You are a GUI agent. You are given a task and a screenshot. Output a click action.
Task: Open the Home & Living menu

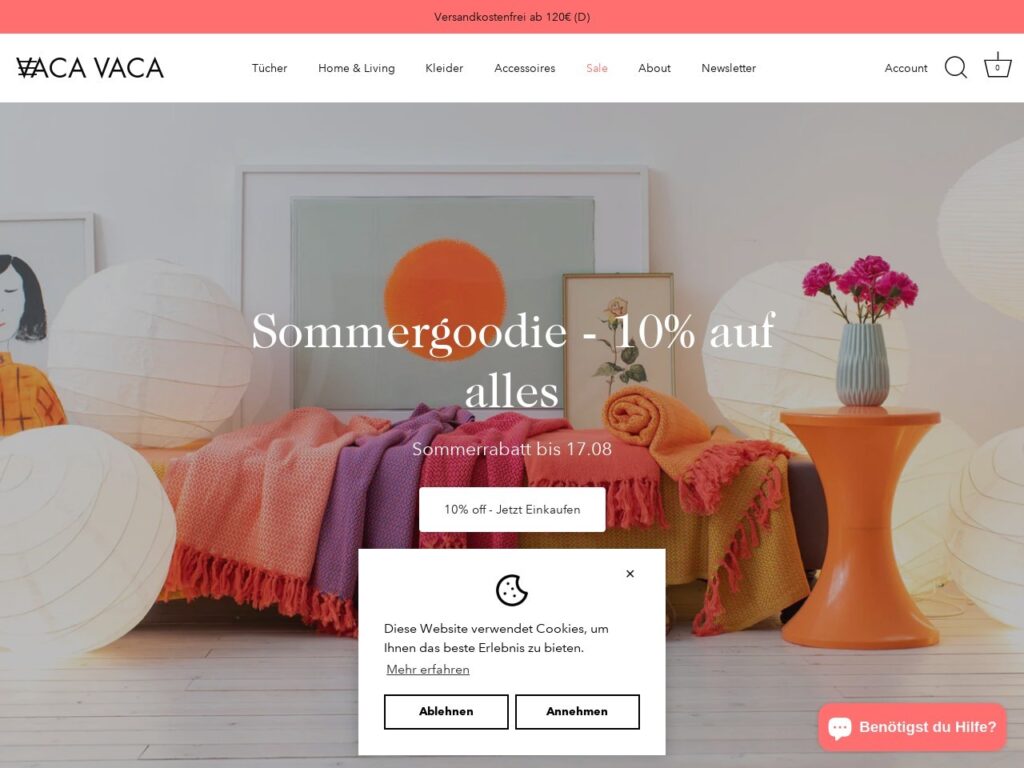[356, 68]
